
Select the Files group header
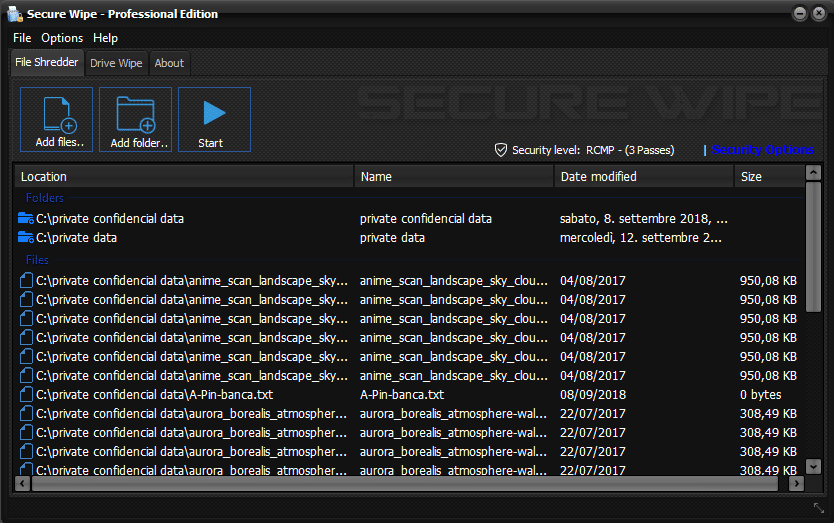[37, 260]
